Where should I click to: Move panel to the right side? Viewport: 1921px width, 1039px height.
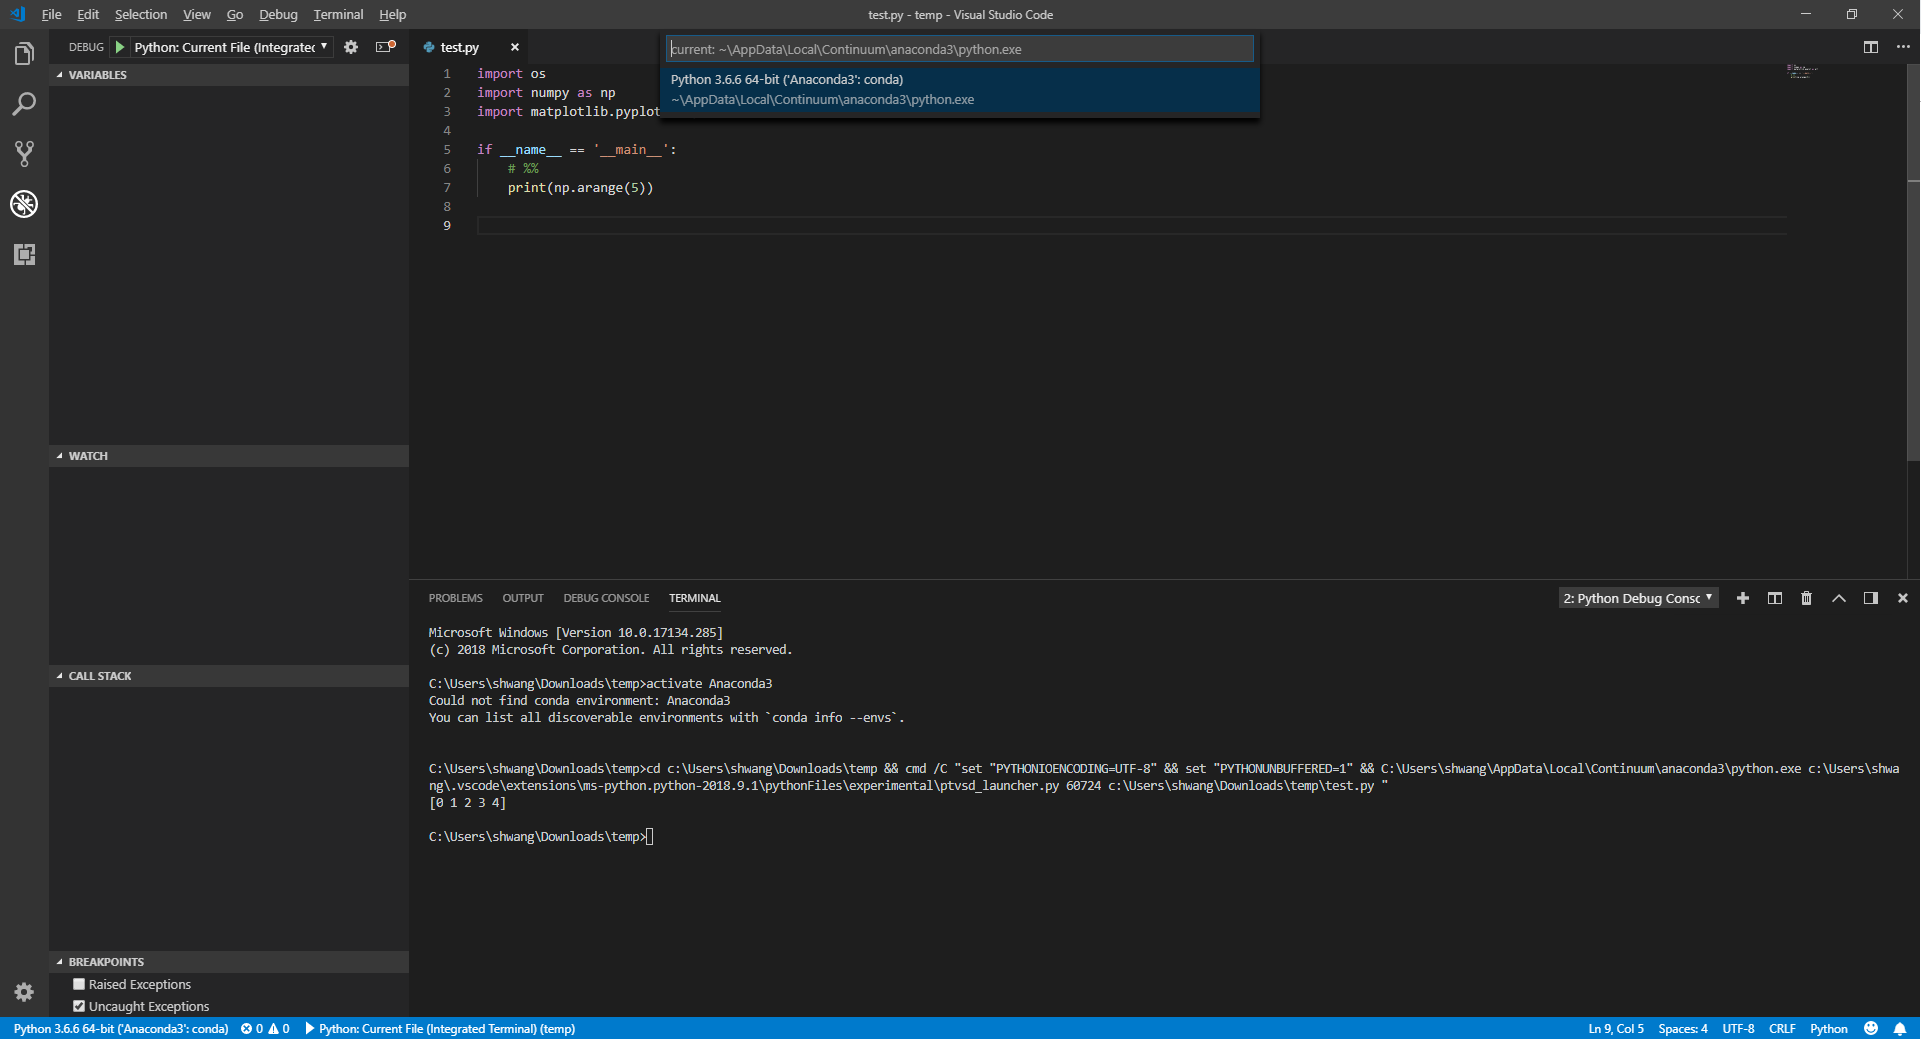click(1871, 598)
